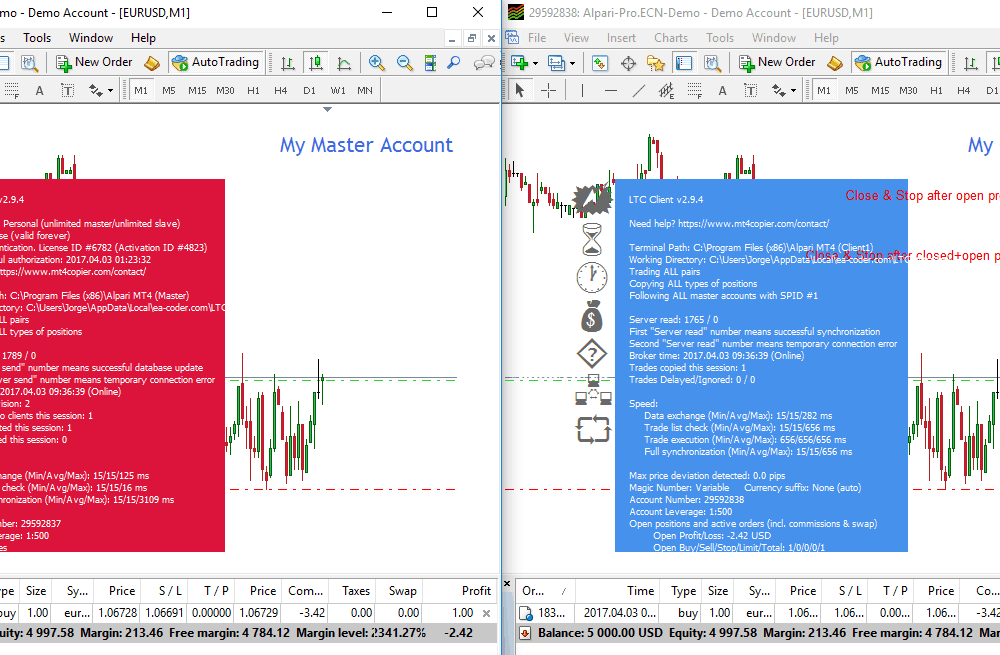
Task: Select Text Label tool in Master window
Action: [68, 91]
